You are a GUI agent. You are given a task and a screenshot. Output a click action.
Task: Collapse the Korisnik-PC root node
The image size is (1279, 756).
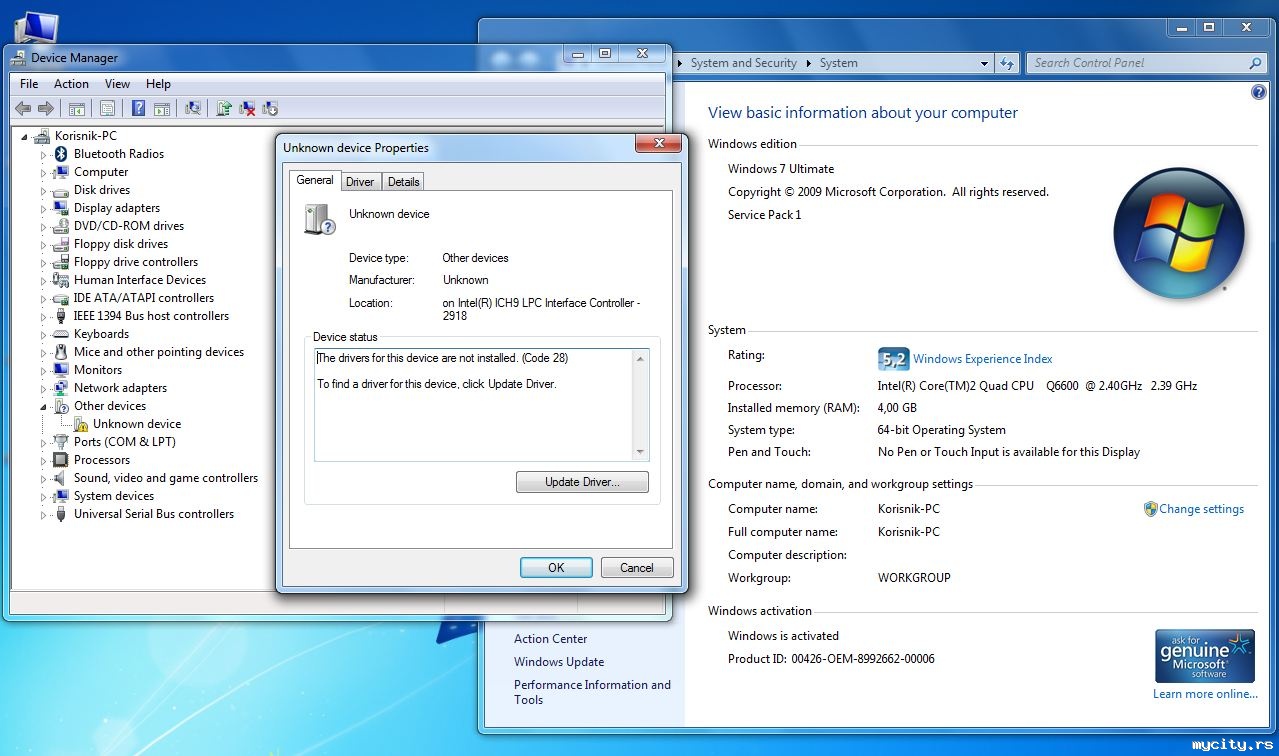[x=25, y=136]
